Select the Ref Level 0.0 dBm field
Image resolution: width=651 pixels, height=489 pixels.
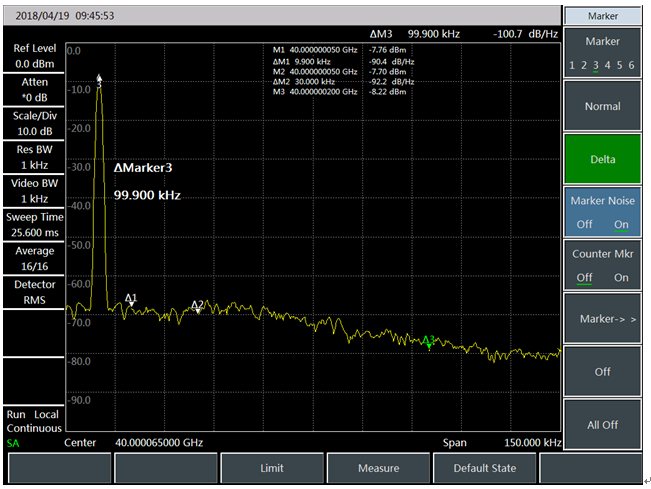(33, 56)
